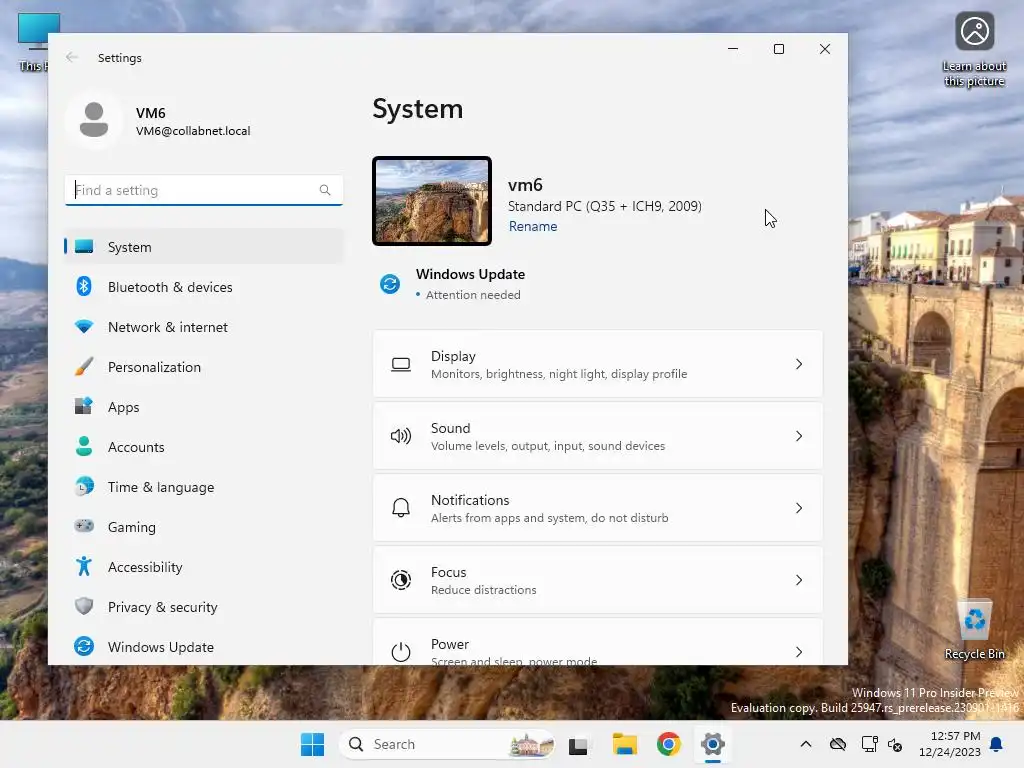
Task: Click the Apps icon in sidebar
Action: pyautogui.click(x=84, y=406)
